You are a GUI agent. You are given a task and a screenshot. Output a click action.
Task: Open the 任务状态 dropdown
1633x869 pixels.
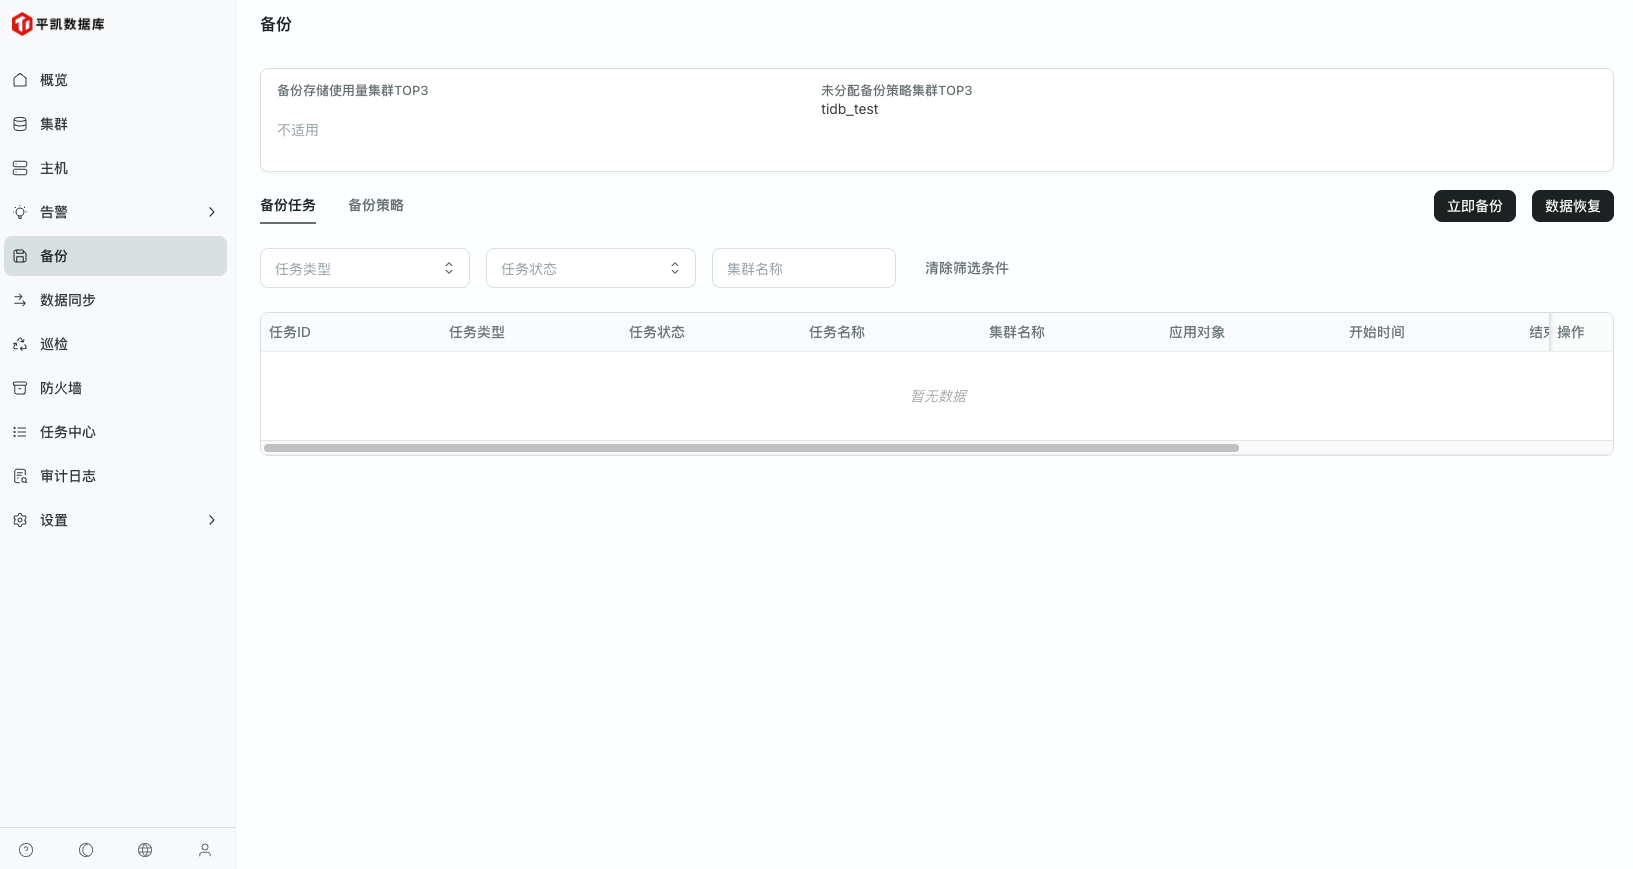[590, 268]
